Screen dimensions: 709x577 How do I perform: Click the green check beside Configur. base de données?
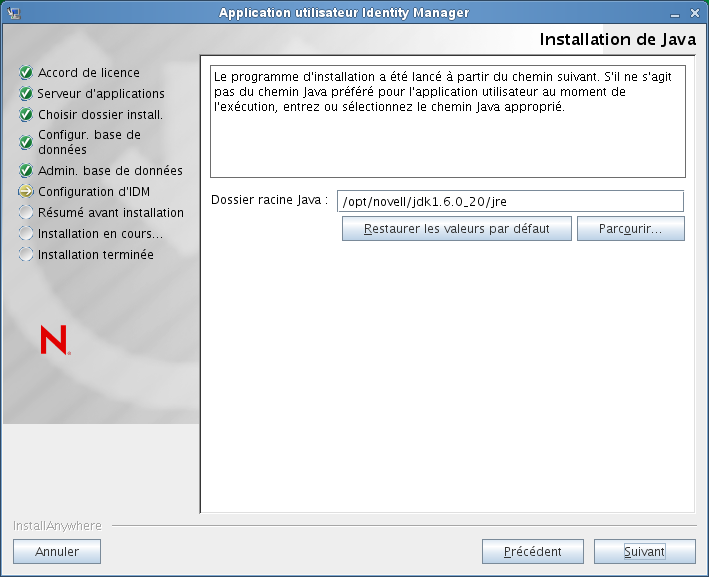[26, 142]
